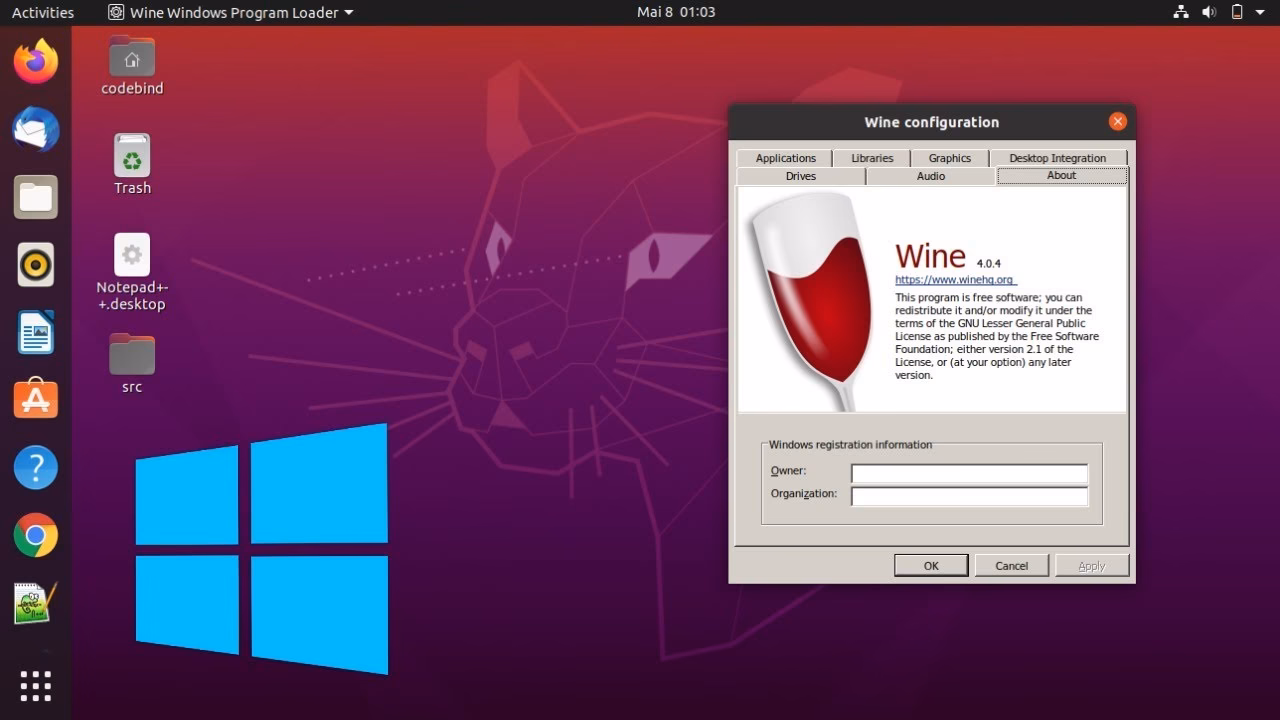Select the Notepad++.desktop file on desktop
The image size is (1280, 720).
(132, 273)
